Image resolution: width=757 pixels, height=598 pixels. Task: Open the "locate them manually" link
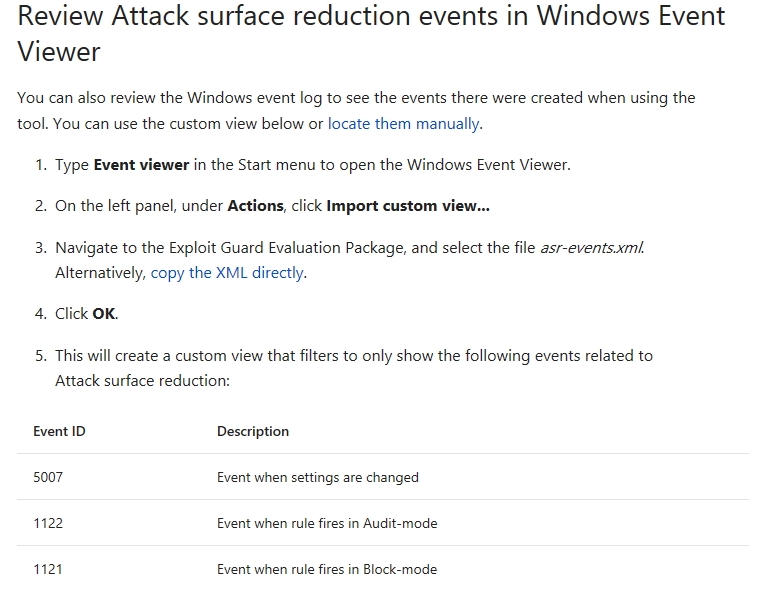point(403,124)
